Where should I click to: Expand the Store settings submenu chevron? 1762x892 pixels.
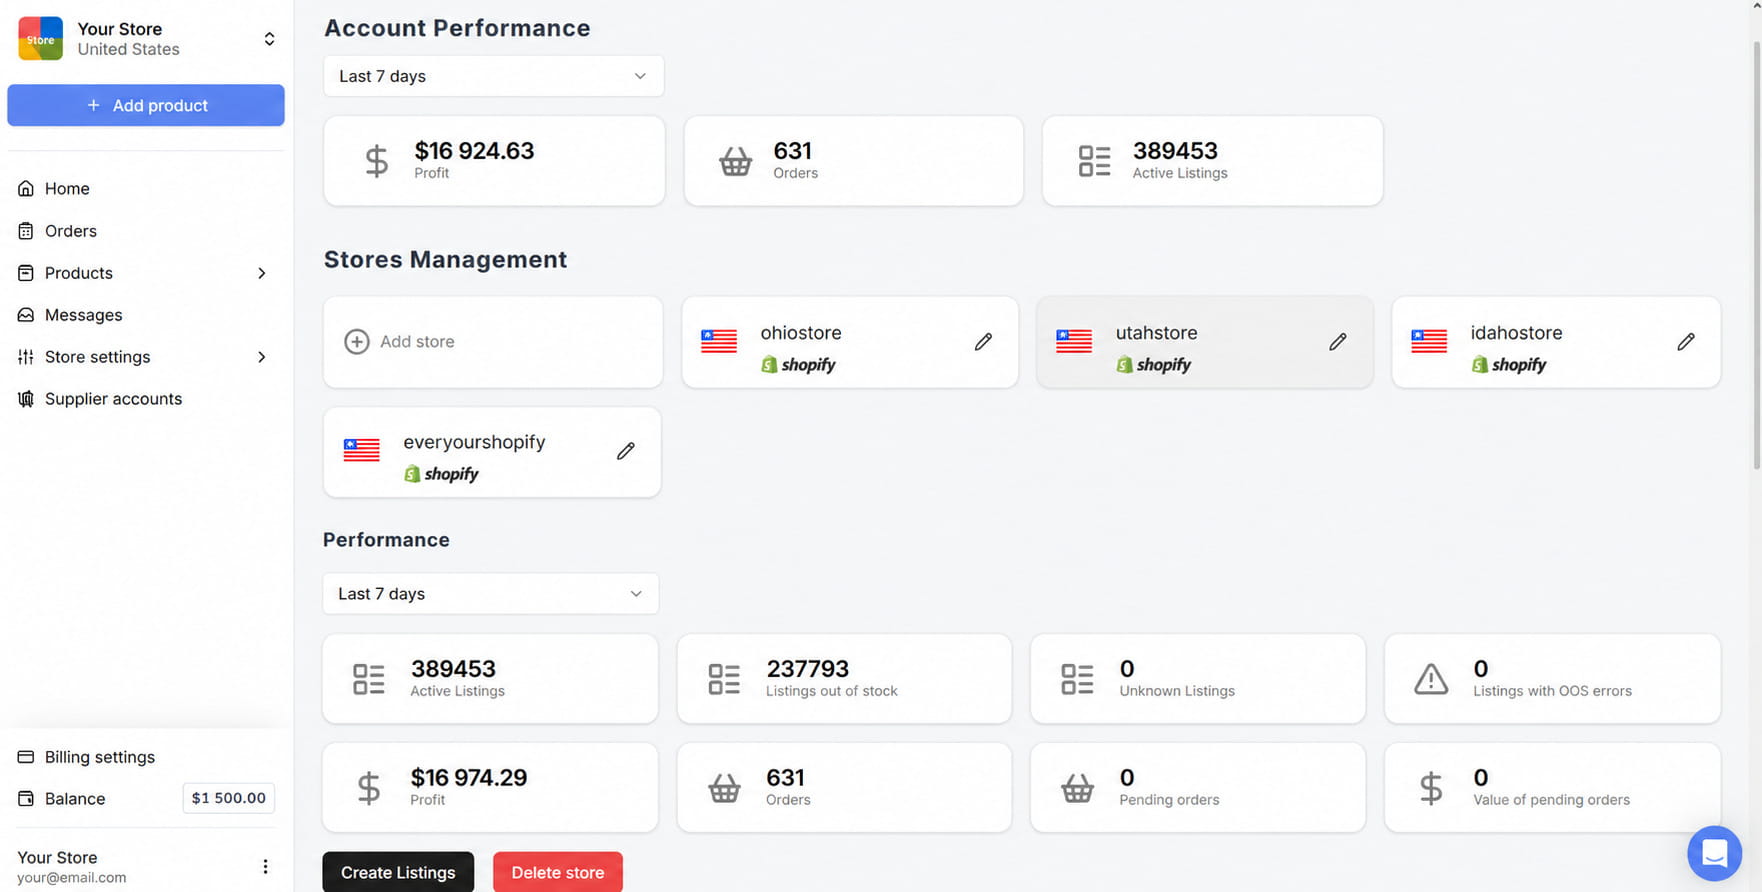262,357
